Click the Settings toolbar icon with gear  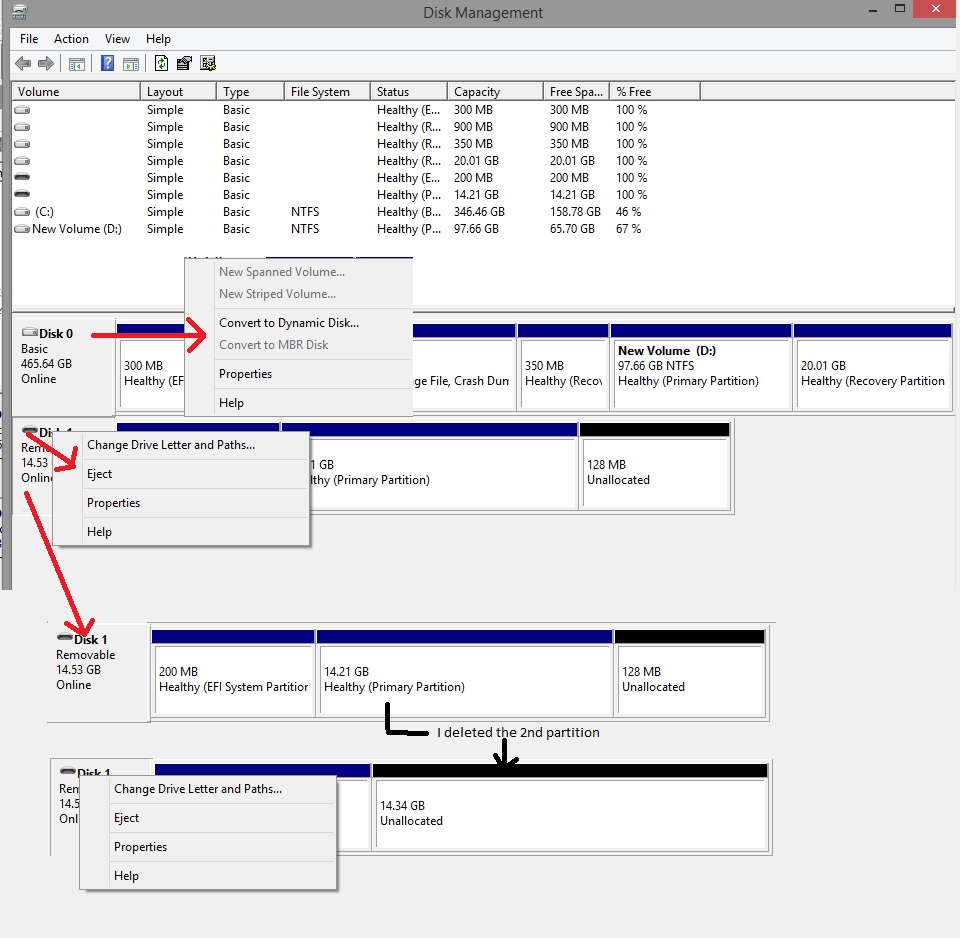tap(208, 64)
